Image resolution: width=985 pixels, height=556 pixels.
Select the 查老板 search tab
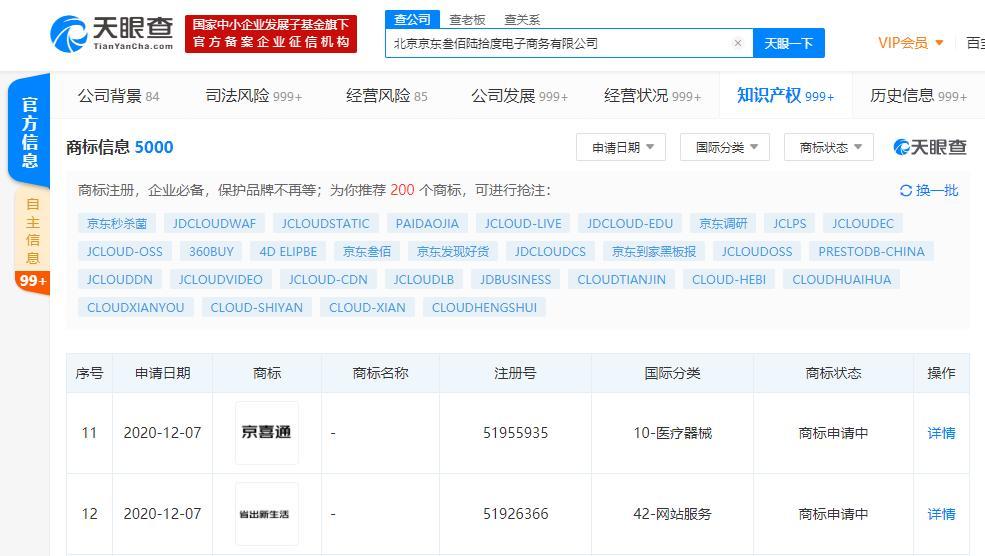pyautogui.click(x=467, y=19)
